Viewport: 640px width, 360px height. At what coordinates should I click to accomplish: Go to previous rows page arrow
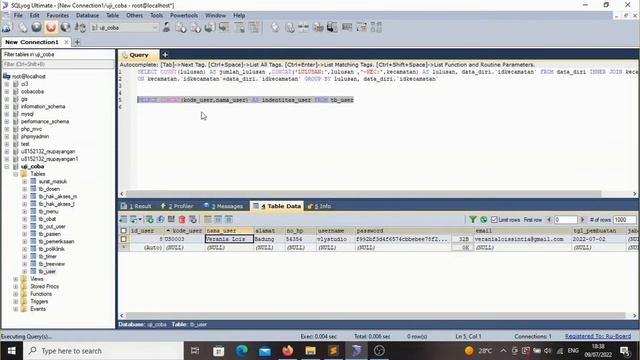[549, 220]
